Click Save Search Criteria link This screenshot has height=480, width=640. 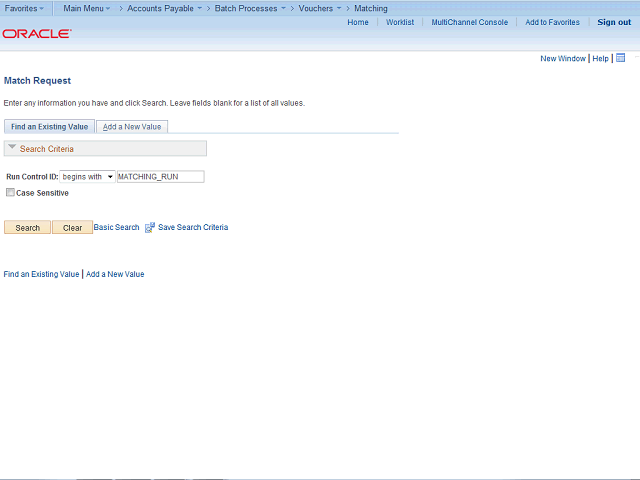tap(193, 227)
